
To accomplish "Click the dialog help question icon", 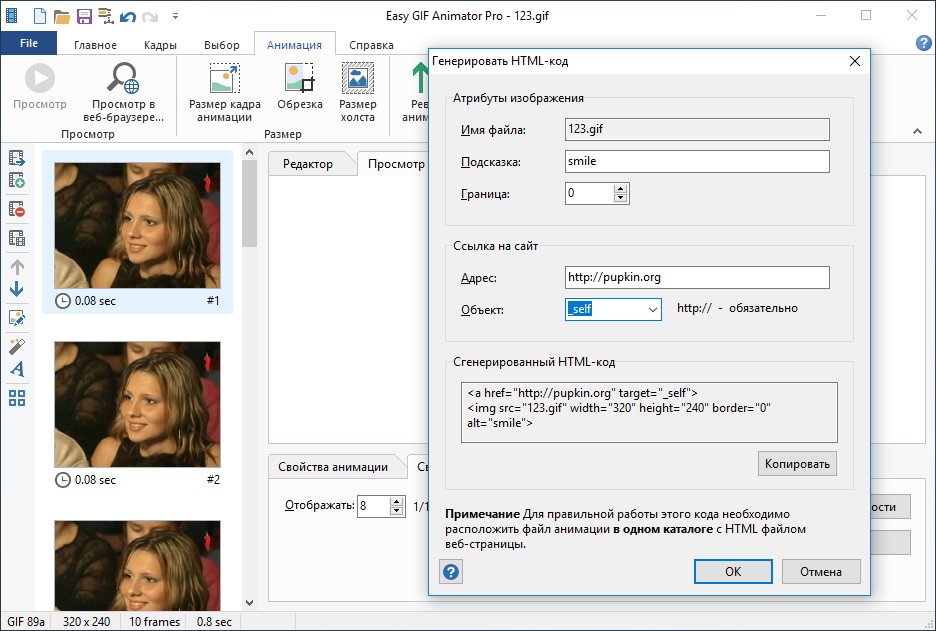I will pos(451,572).
